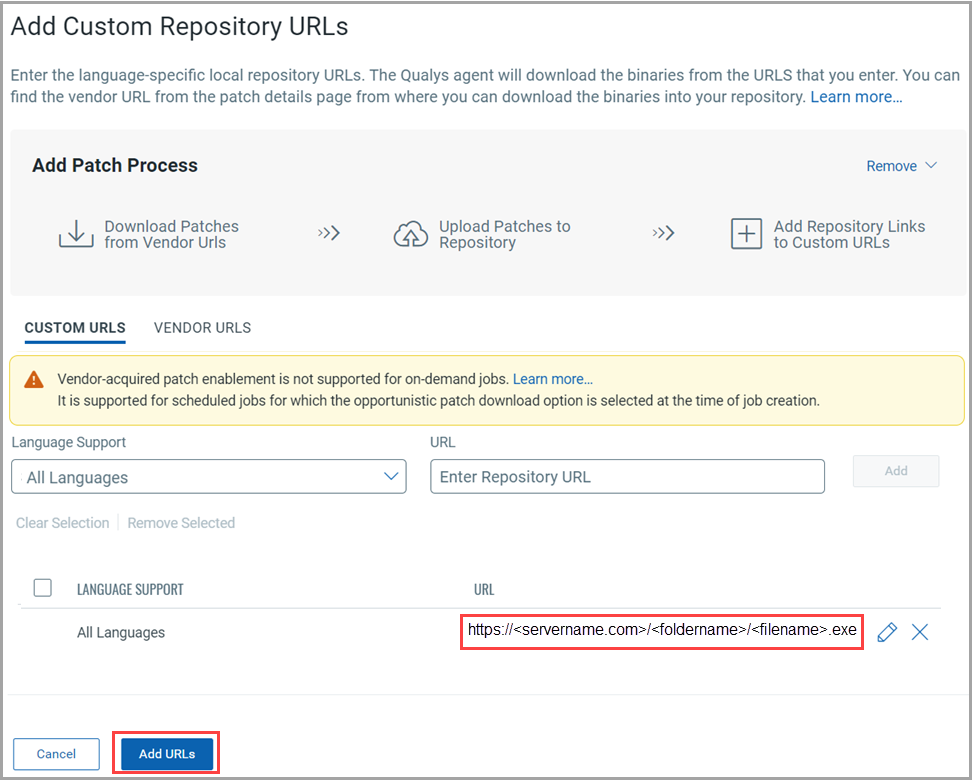Image resolution: width=972 pixels, height=780 pixels.
Task: Switch to the VENDOR URLS tab
Action: coord(202,328)
